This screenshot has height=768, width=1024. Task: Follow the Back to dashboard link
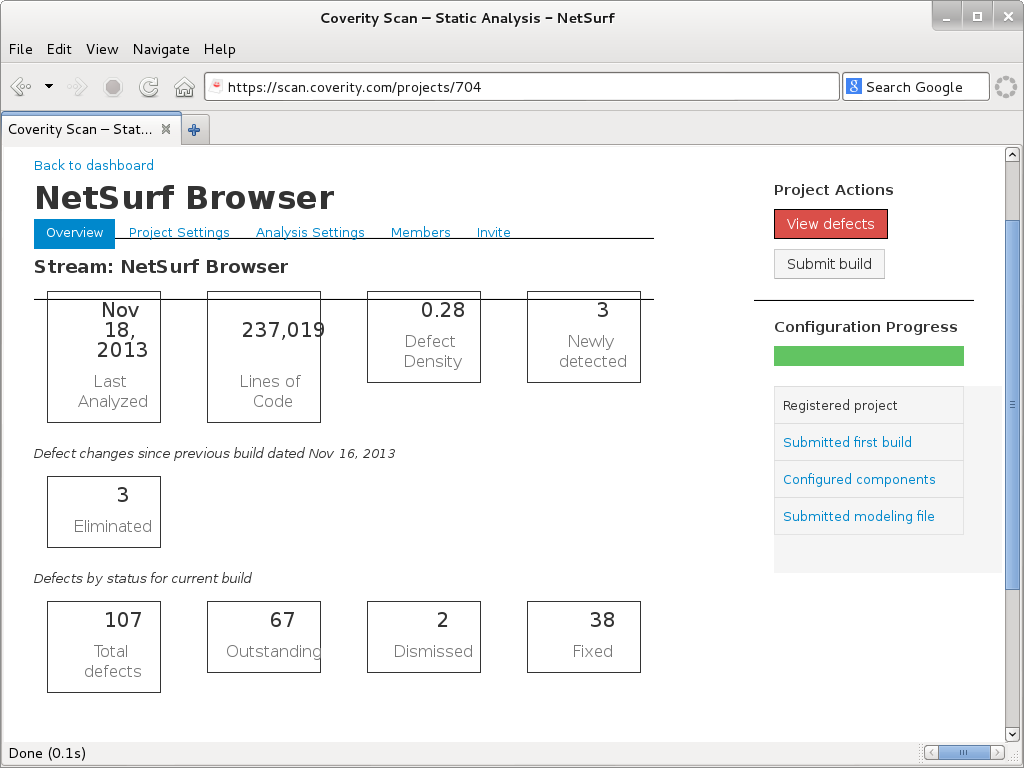pos(94,165)
